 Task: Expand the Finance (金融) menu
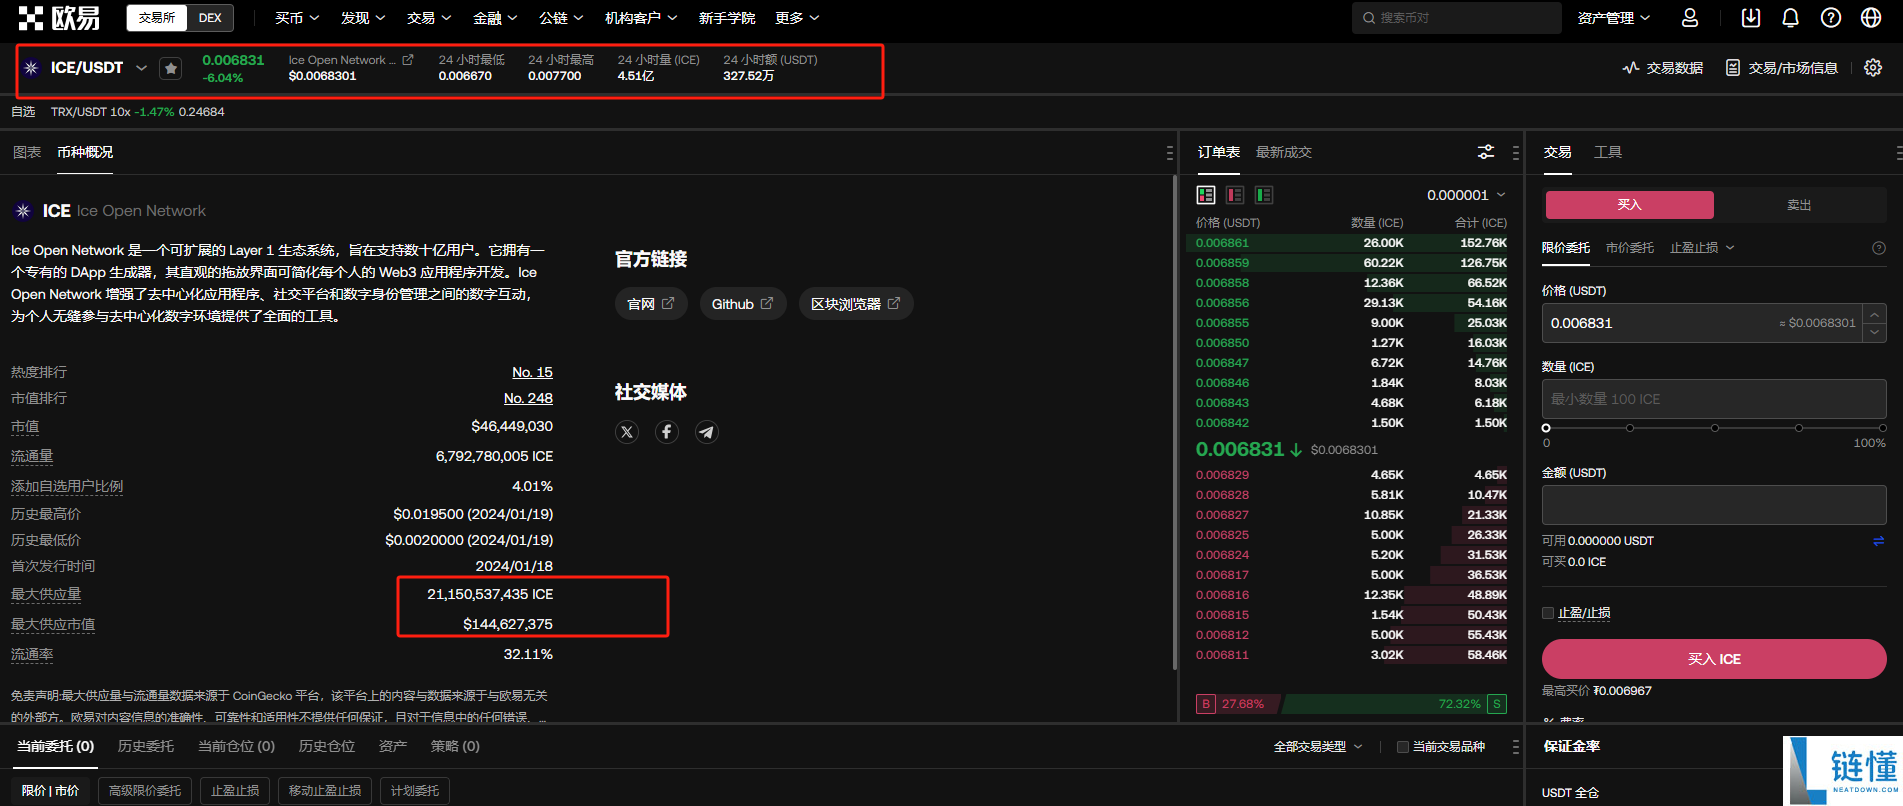pyautogui.click(x=495, y=18)
